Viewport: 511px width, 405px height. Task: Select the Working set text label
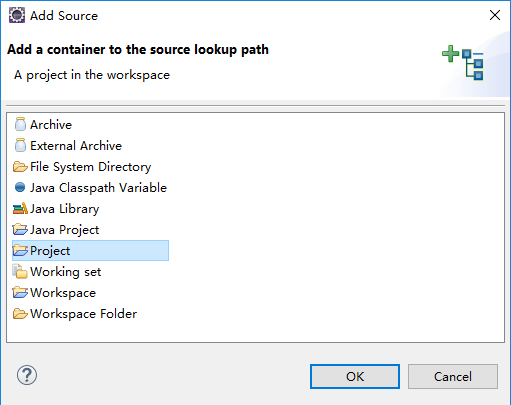click(x=66, y=272)
